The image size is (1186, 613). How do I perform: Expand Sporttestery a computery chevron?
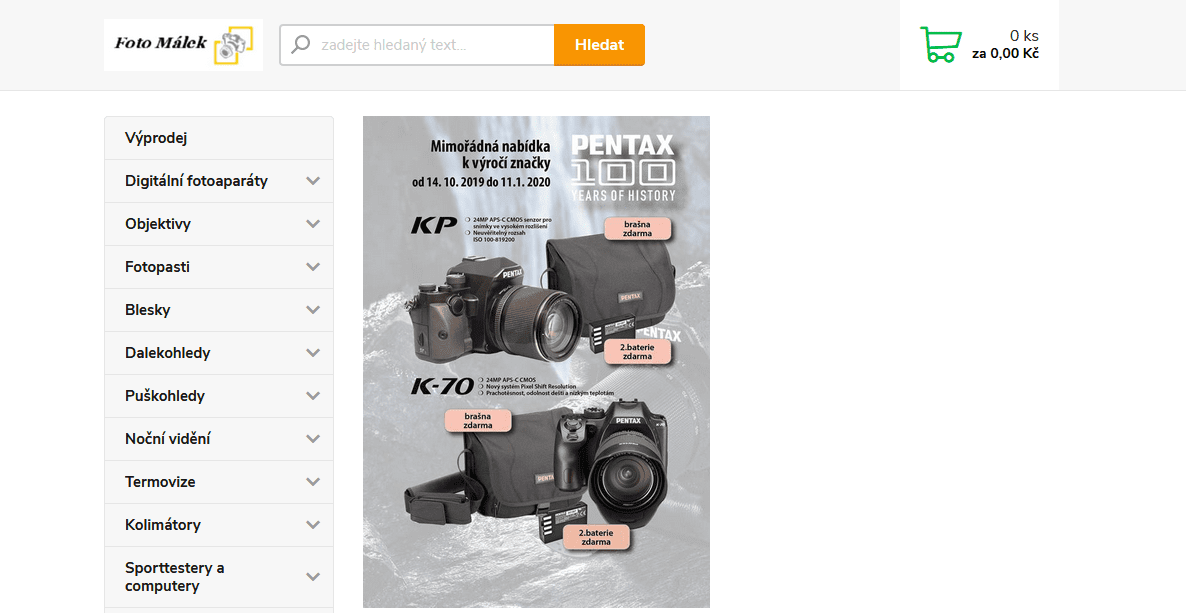point(313,577)
